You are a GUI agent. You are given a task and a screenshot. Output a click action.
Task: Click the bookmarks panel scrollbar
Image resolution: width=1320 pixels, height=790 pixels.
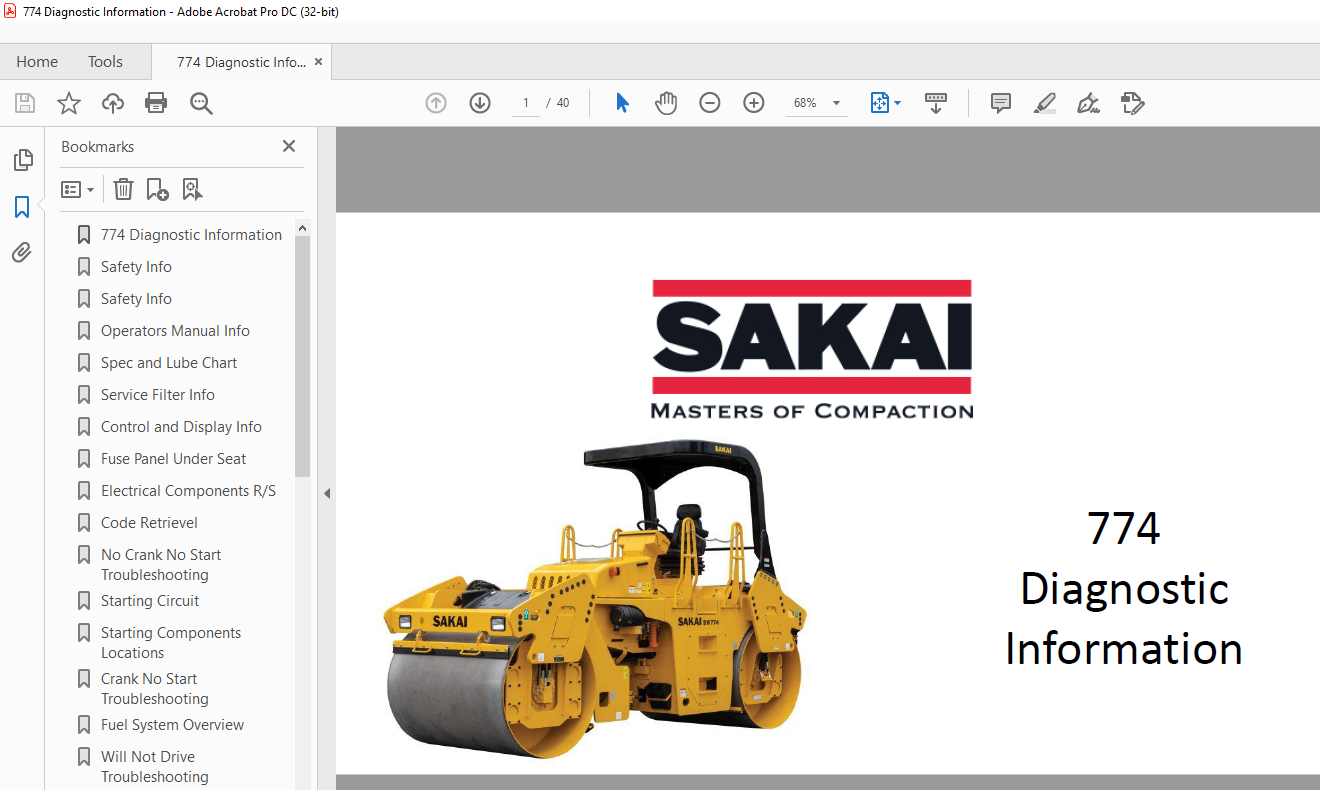302,356
